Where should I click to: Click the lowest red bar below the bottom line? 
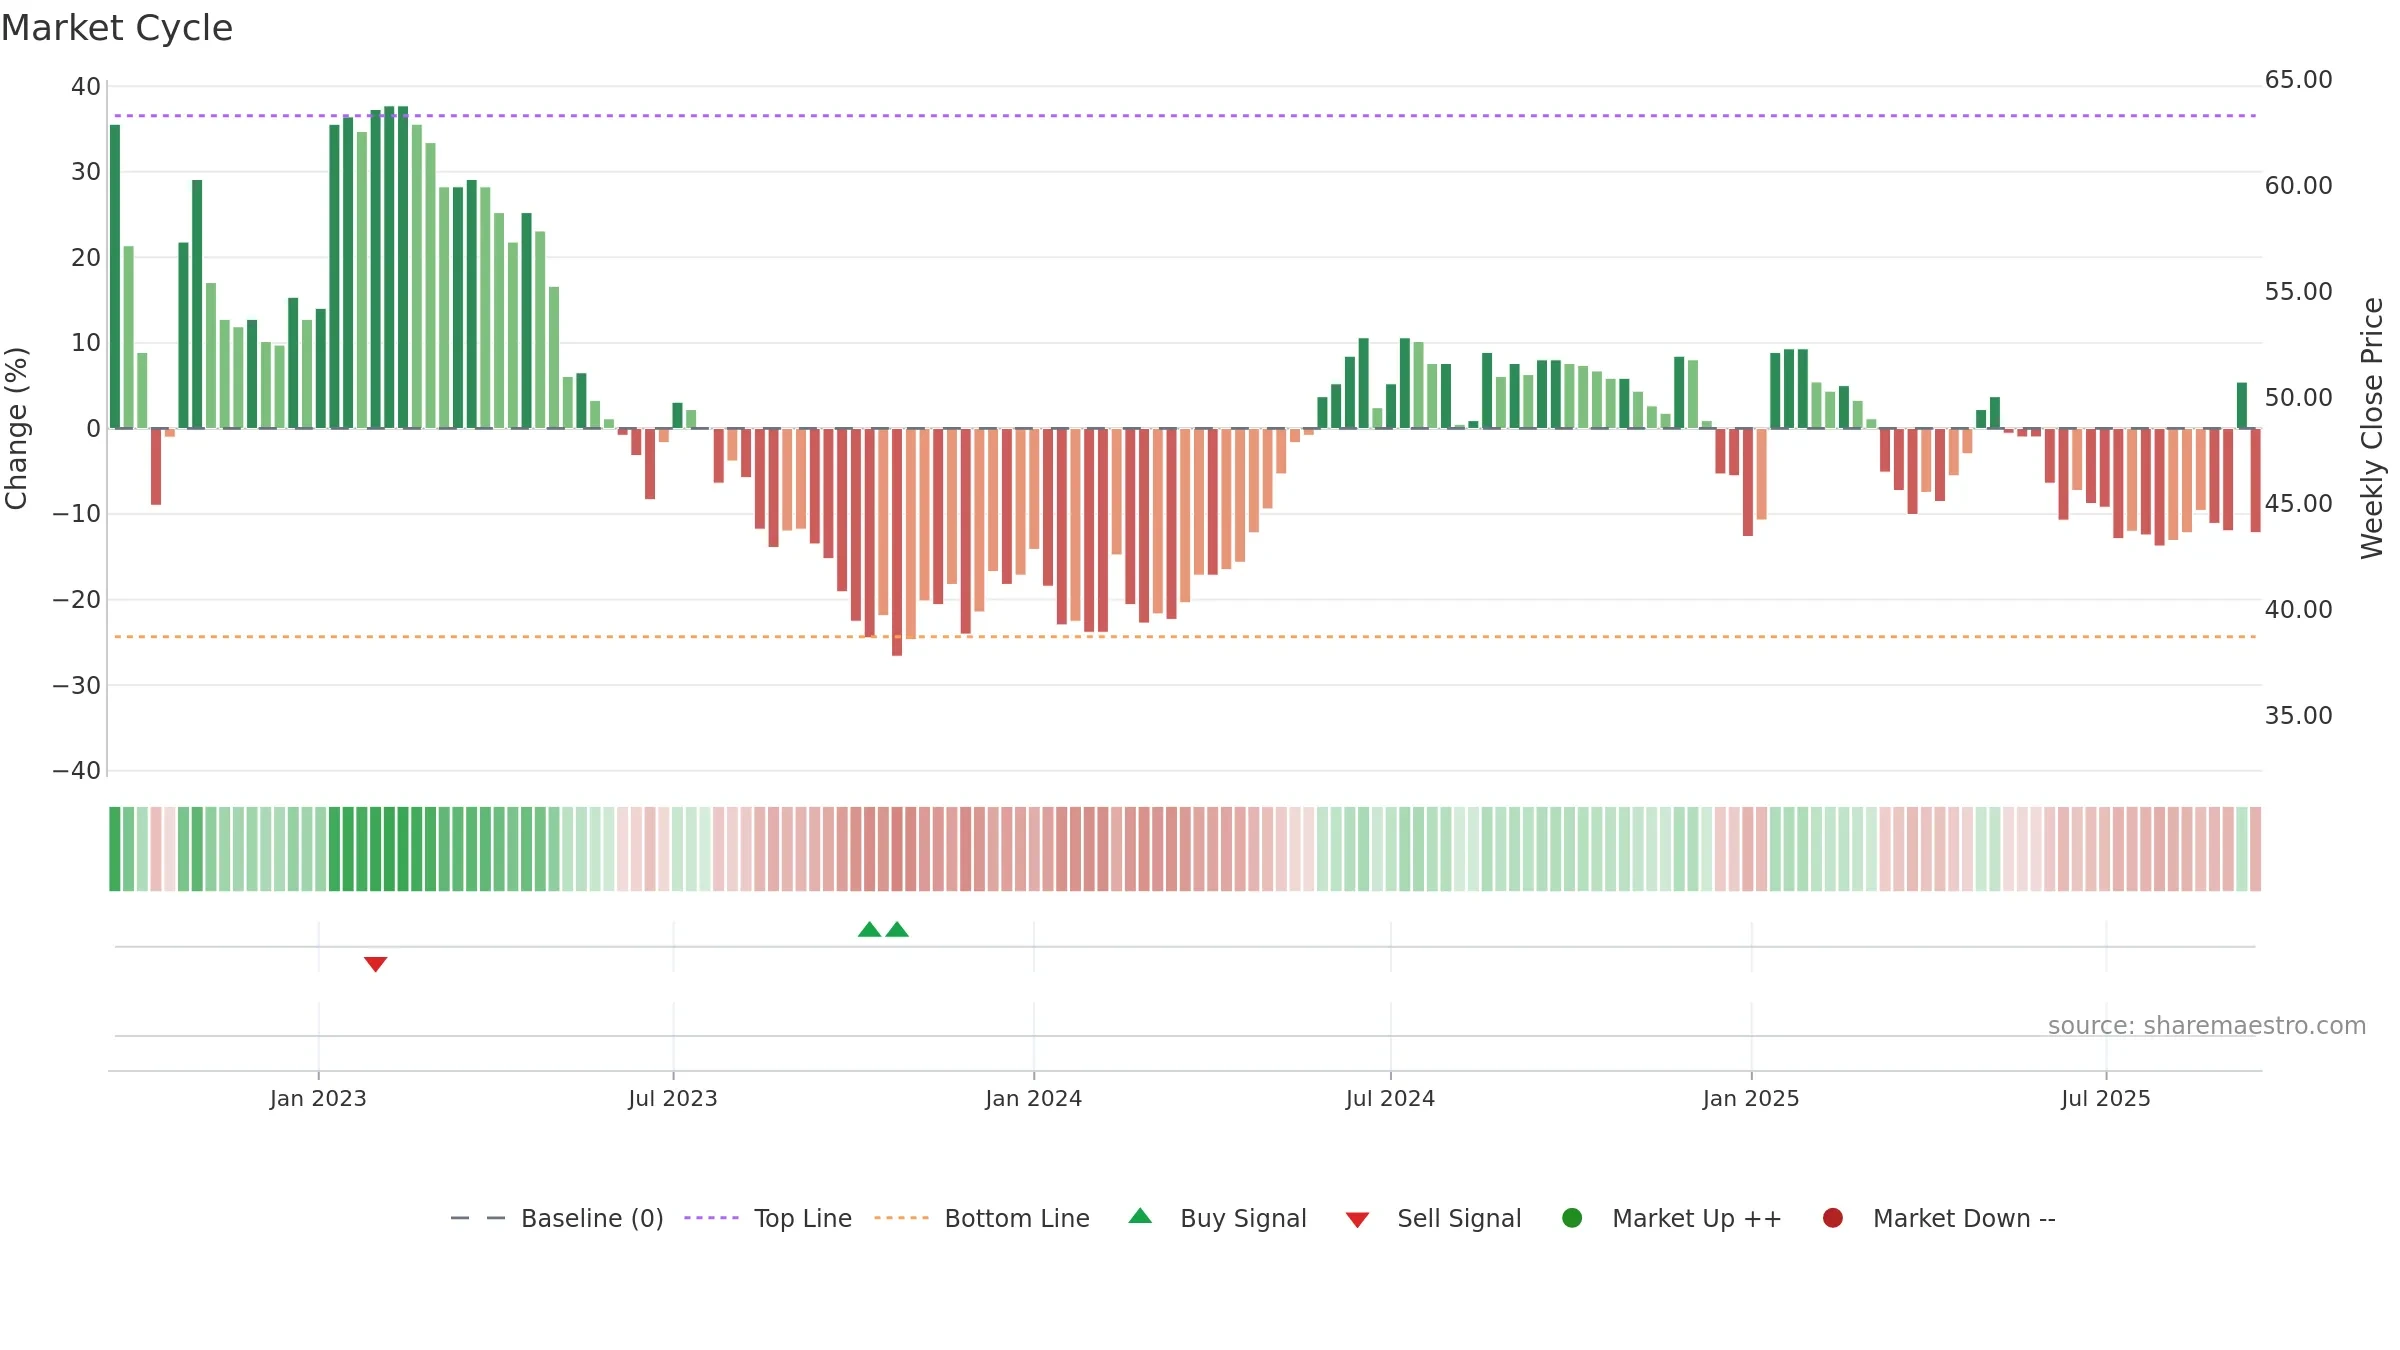coord(897,542)
